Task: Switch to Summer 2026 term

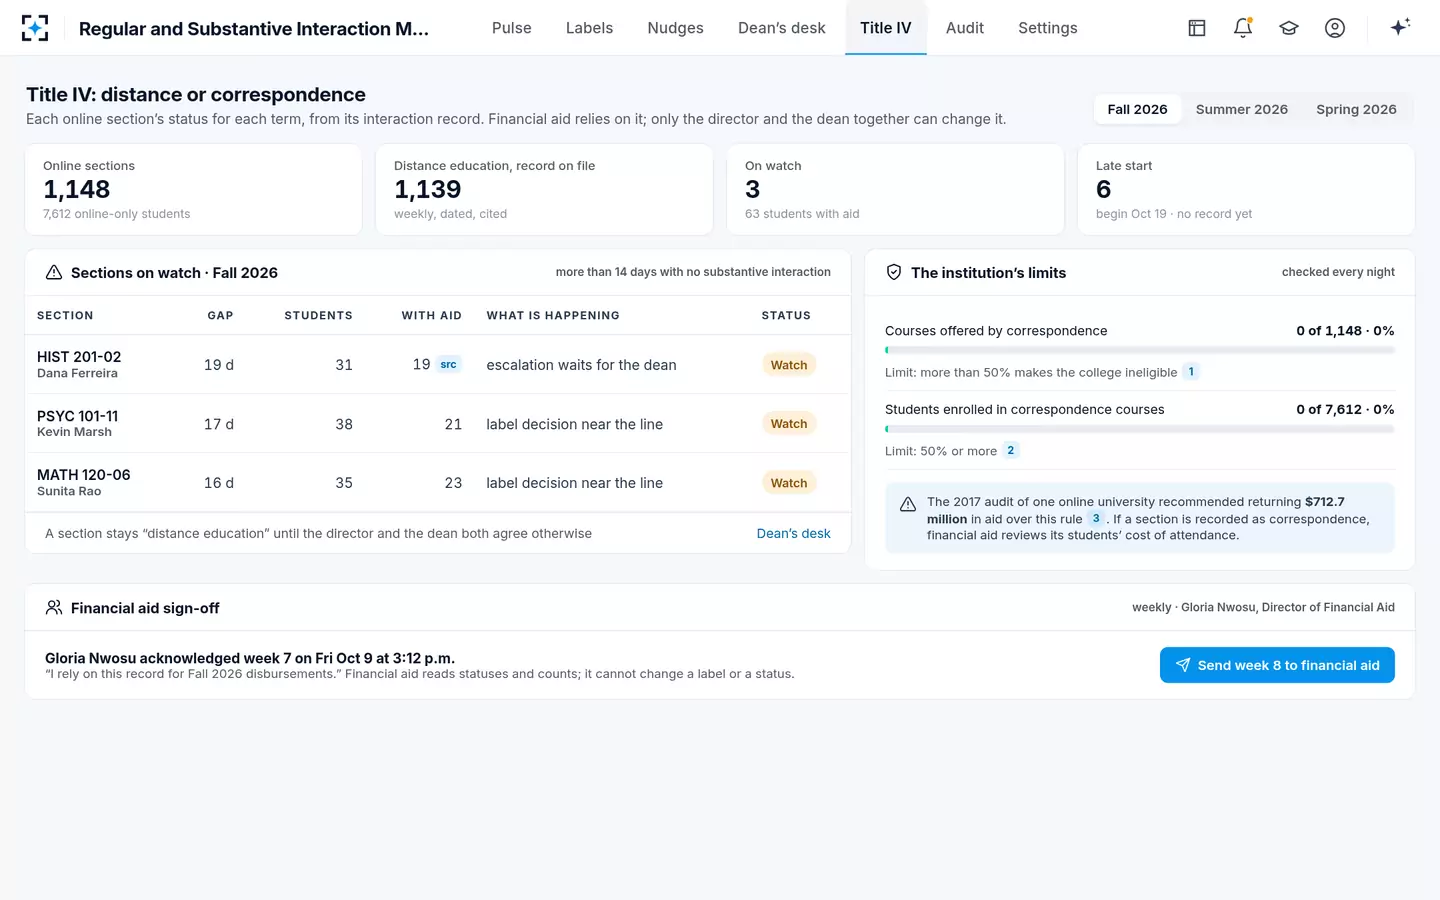Action: pos(1242,109)
